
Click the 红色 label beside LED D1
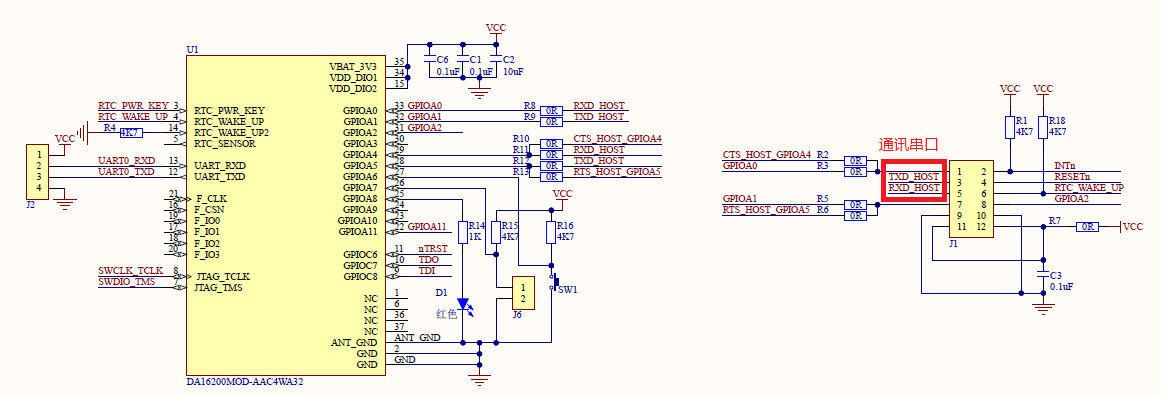pos(446,314)
